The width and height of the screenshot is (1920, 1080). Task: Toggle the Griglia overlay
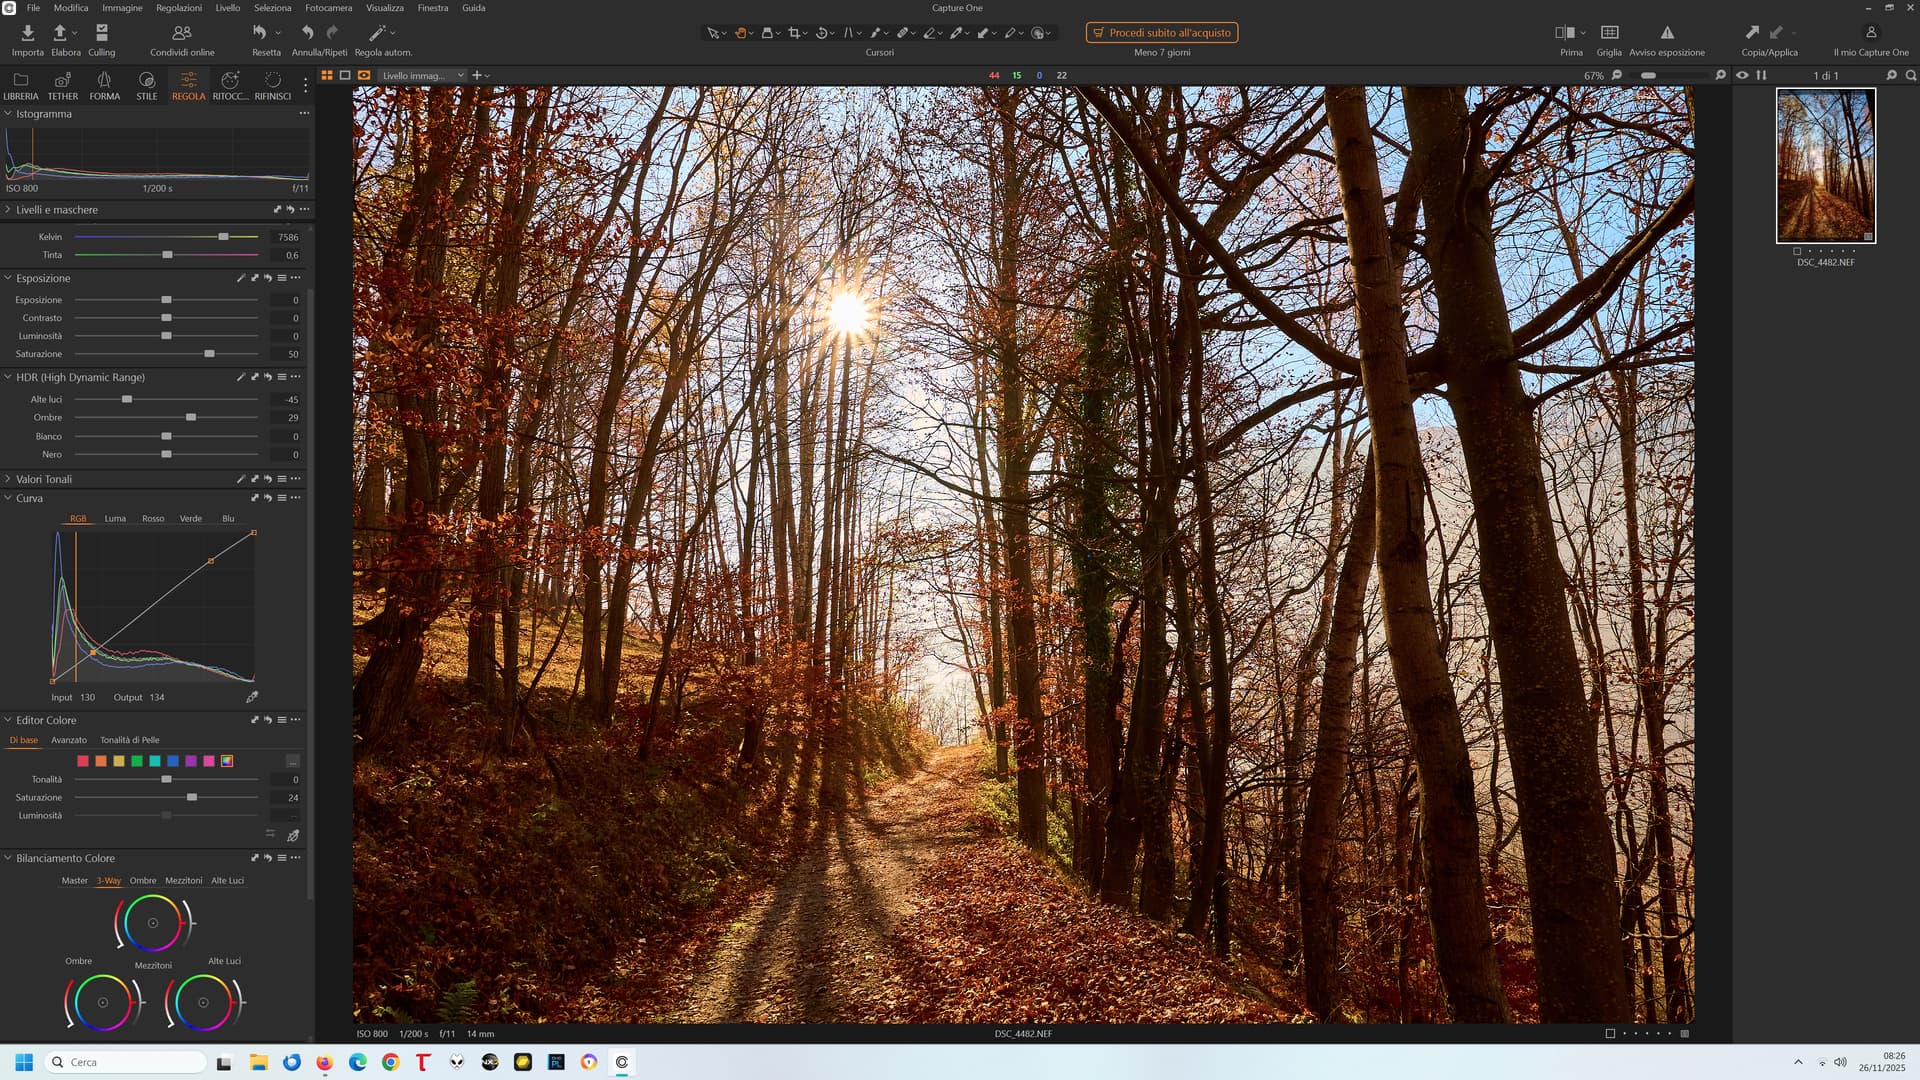(1609, 33)
